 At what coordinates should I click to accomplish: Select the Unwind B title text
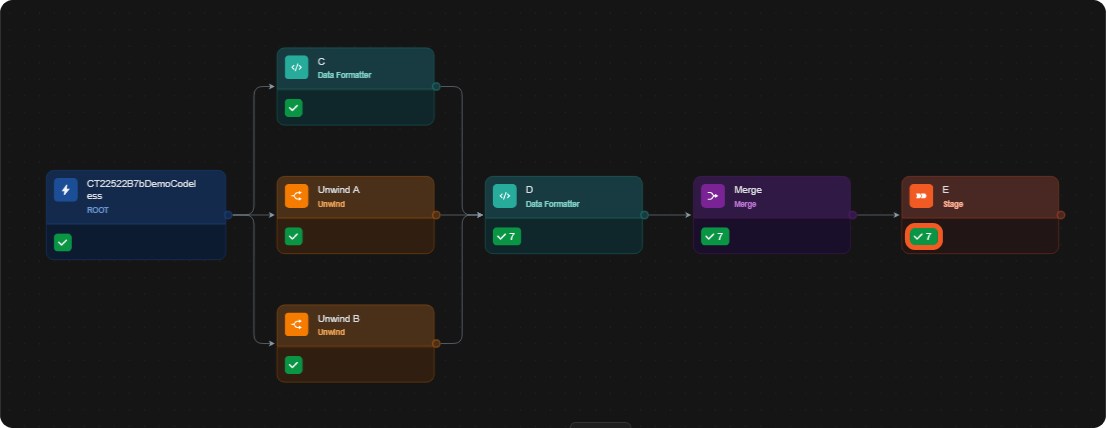(339, 319)
